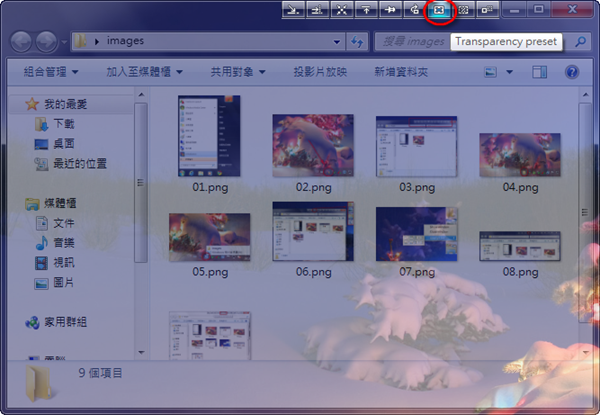Toggle the preview pane button

tap(540, 72)
